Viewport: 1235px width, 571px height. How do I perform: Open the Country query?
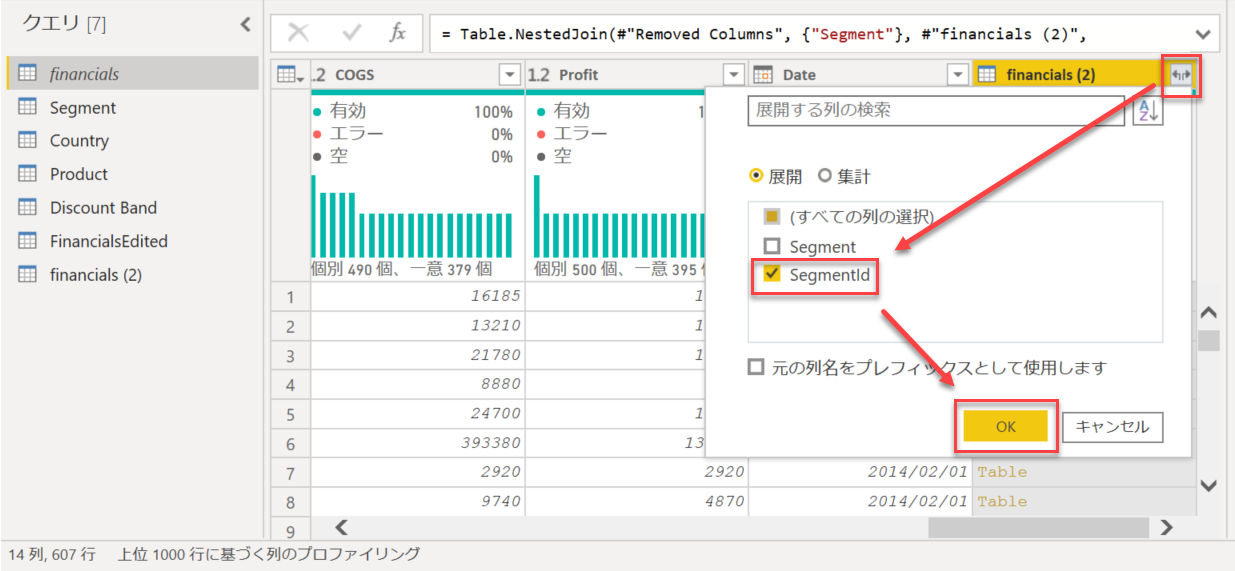coord(79,141)
